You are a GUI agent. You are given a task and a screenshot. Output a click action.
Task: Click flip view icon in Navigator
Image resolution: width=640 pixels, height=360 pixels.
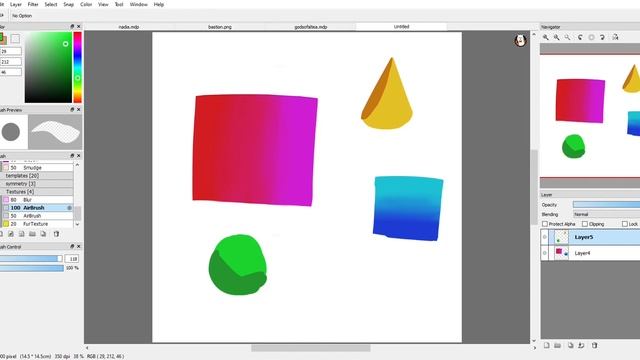[615, 37]
